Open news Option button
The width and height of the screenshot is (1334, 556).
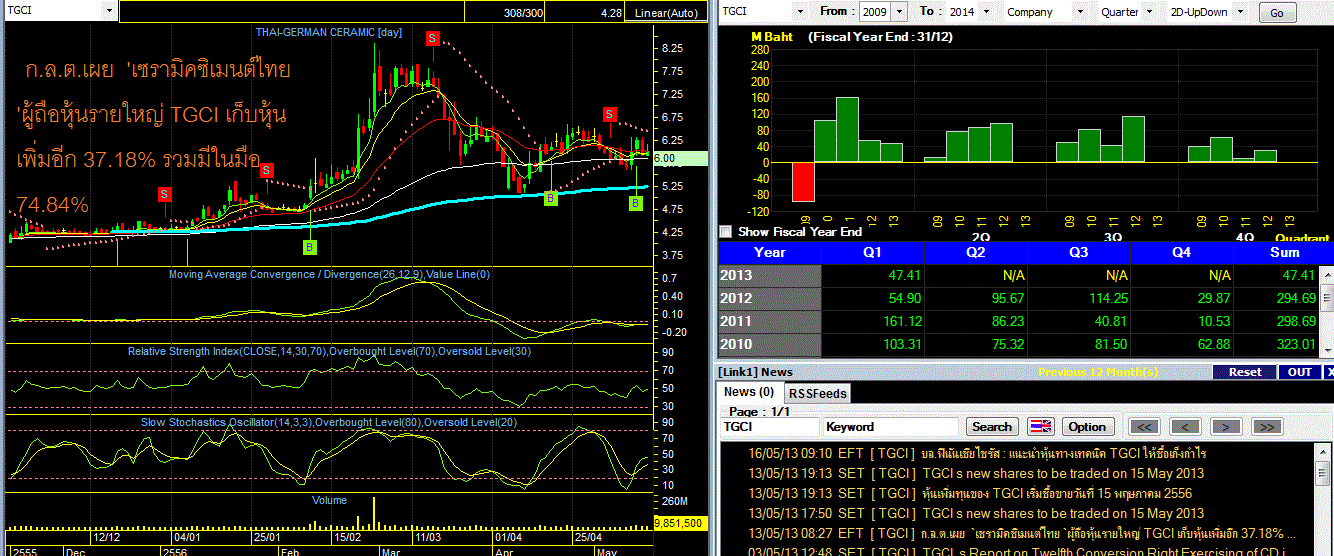pos(1087,426)
